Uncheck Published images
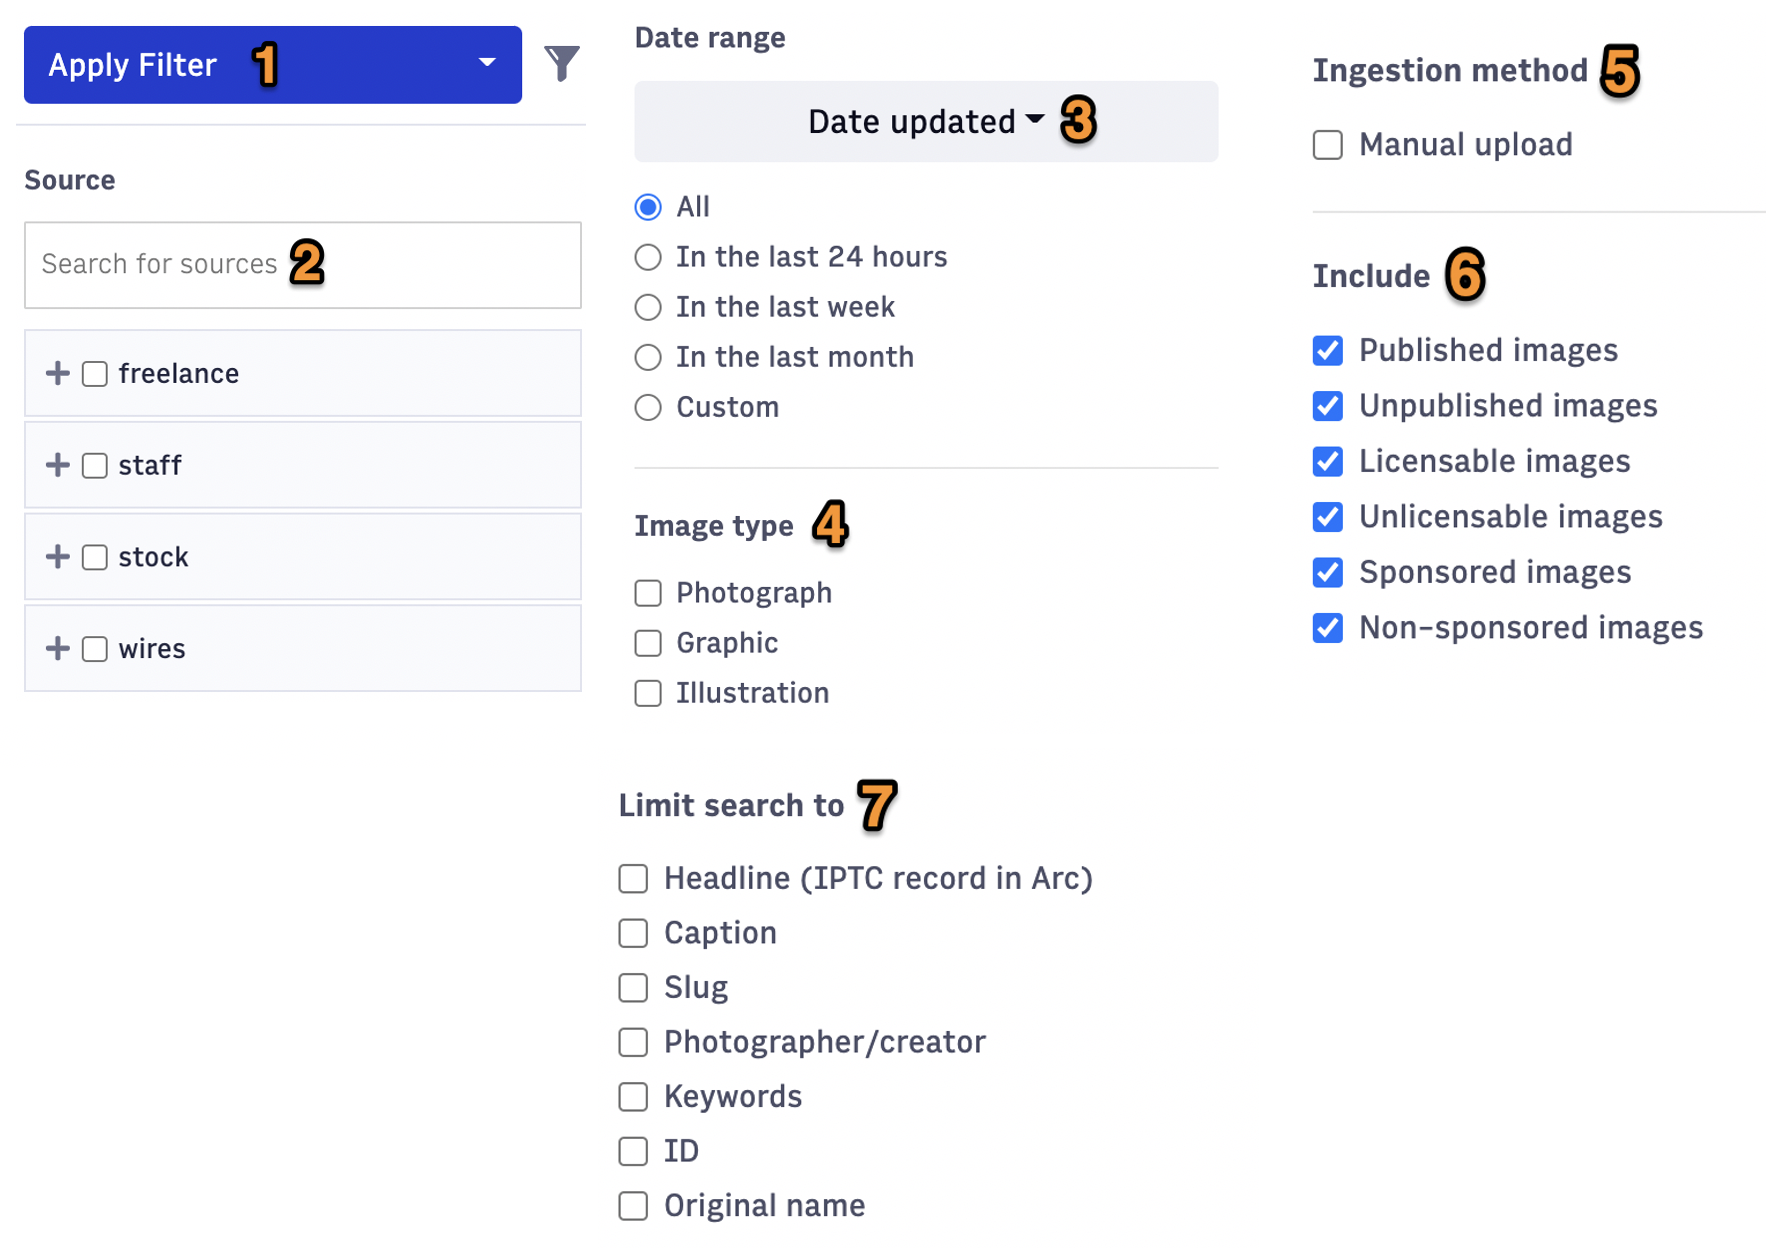This screenshot has width=1766, height=1254. [x=1328, y=350]
